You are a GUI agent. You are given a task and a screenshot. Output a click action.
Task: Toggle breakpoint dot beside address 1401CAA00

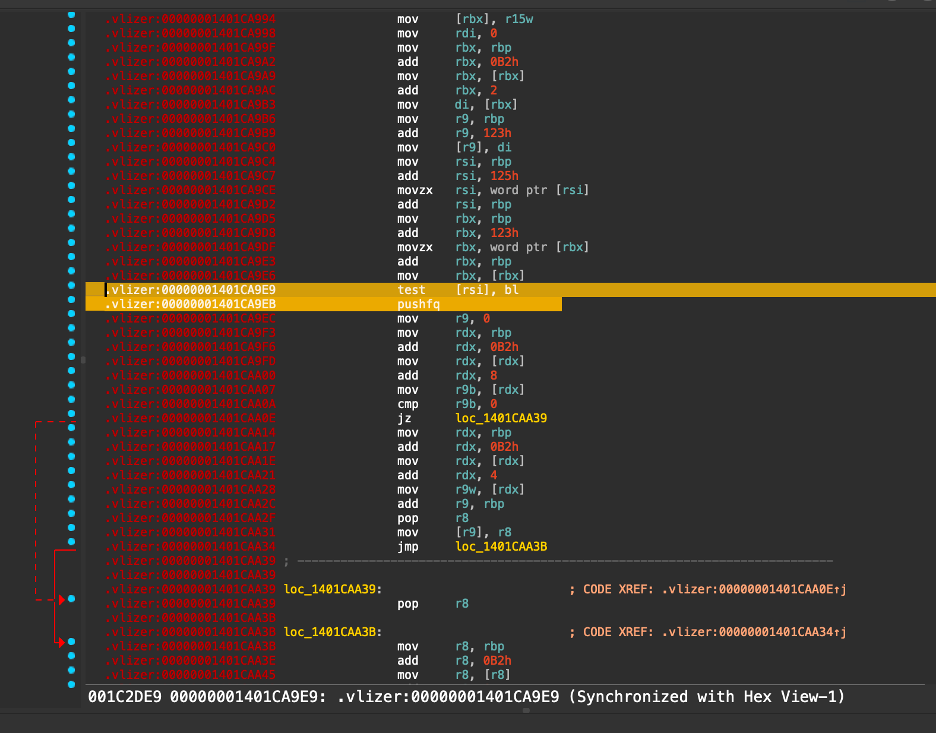pyautogui.click(x=72, y=371)
